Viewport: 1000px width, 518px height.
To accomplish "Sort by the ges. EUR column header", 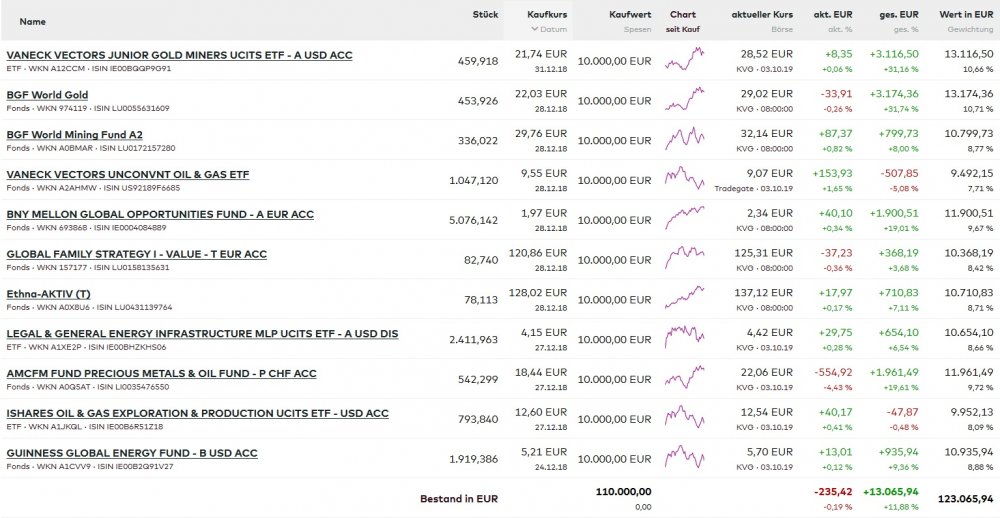I will pyautogui.click(x=899, y=14).
